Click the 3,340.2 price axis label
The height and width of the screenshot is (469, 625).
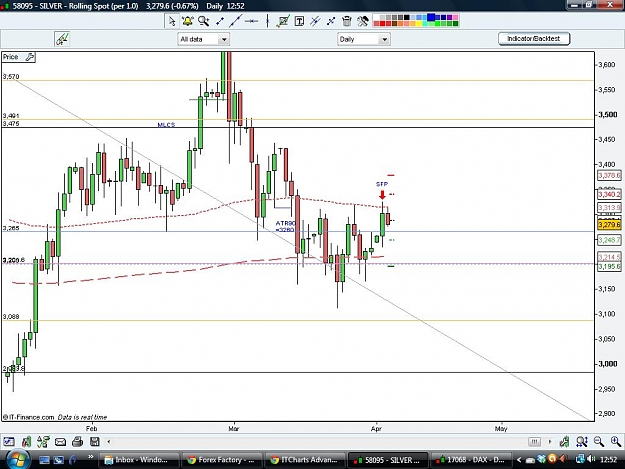coord(609,194)
